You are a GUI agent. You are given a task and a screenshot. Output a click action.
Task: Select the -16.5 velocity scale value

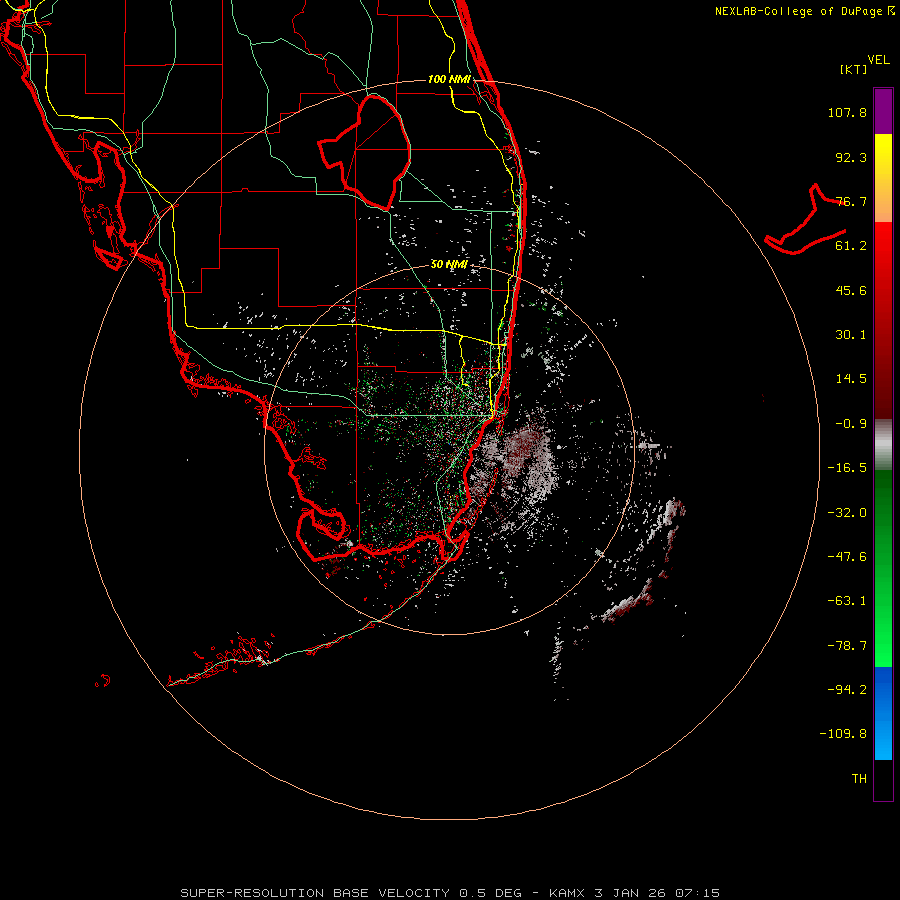point(847,468)
